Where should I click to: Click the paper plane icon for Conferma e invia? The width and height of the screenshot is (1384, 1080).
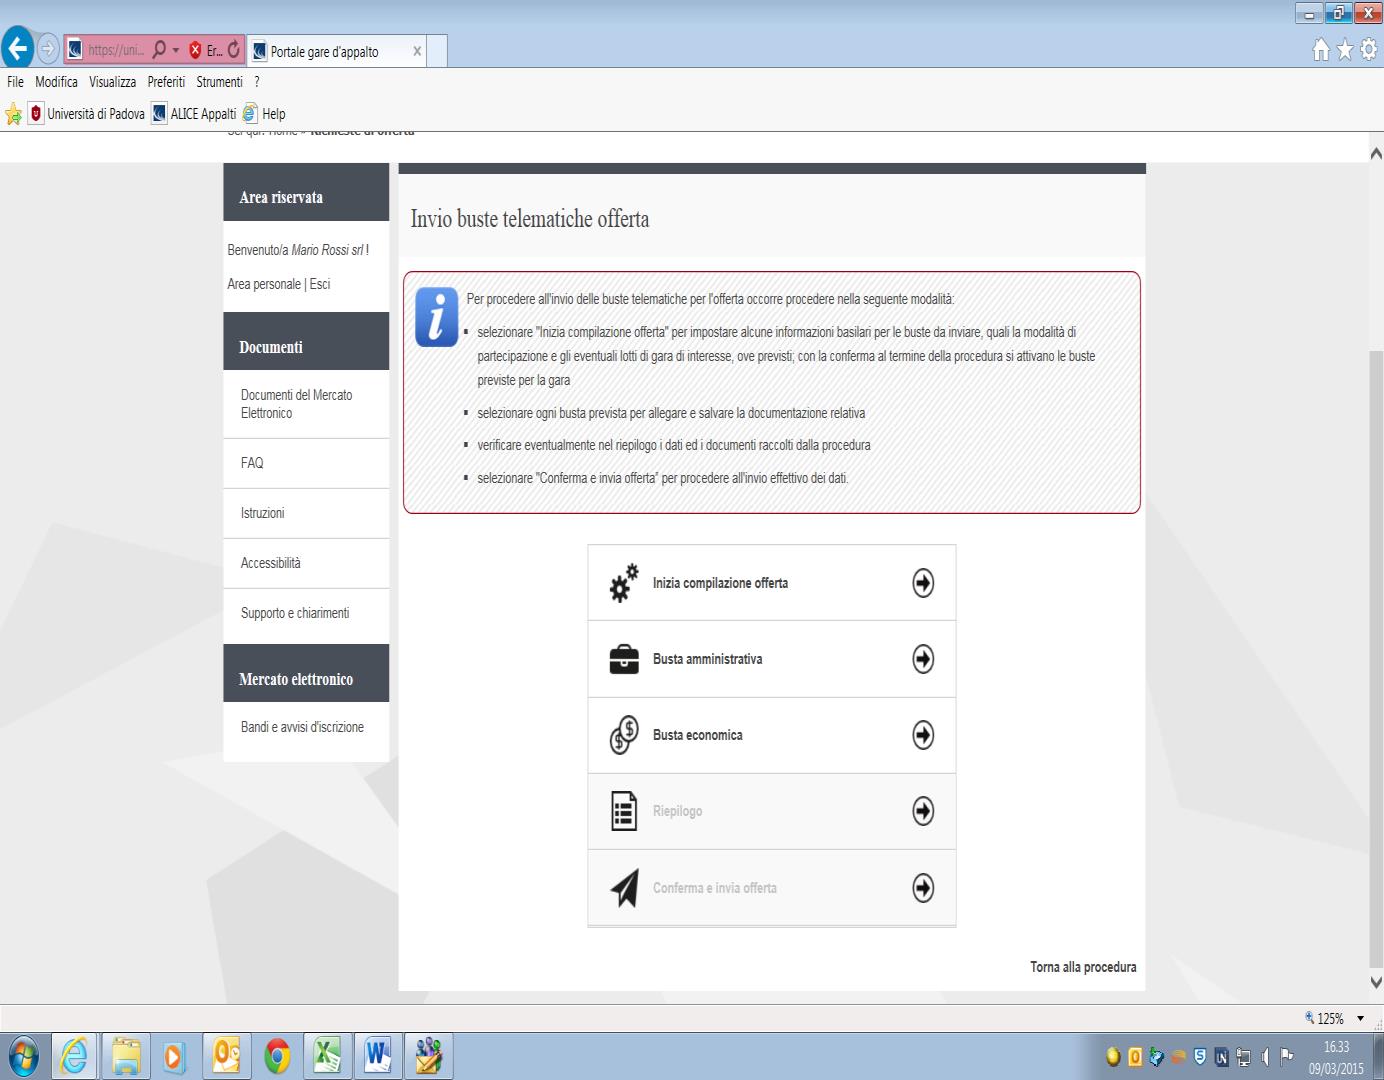[624, 888]
